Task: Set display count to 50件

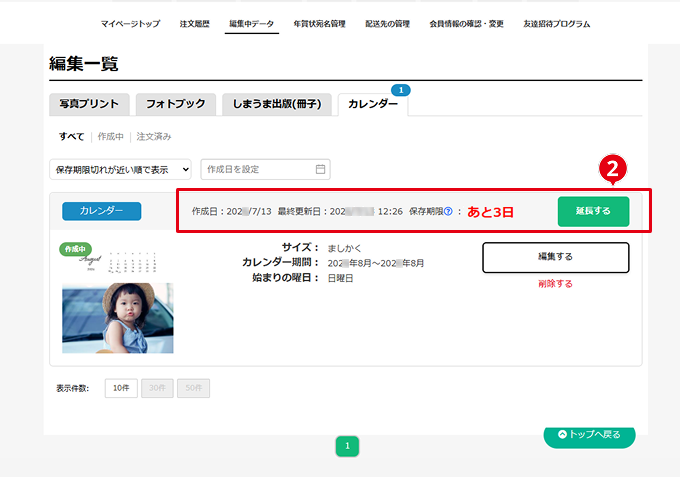Action: tap(193, 388)
